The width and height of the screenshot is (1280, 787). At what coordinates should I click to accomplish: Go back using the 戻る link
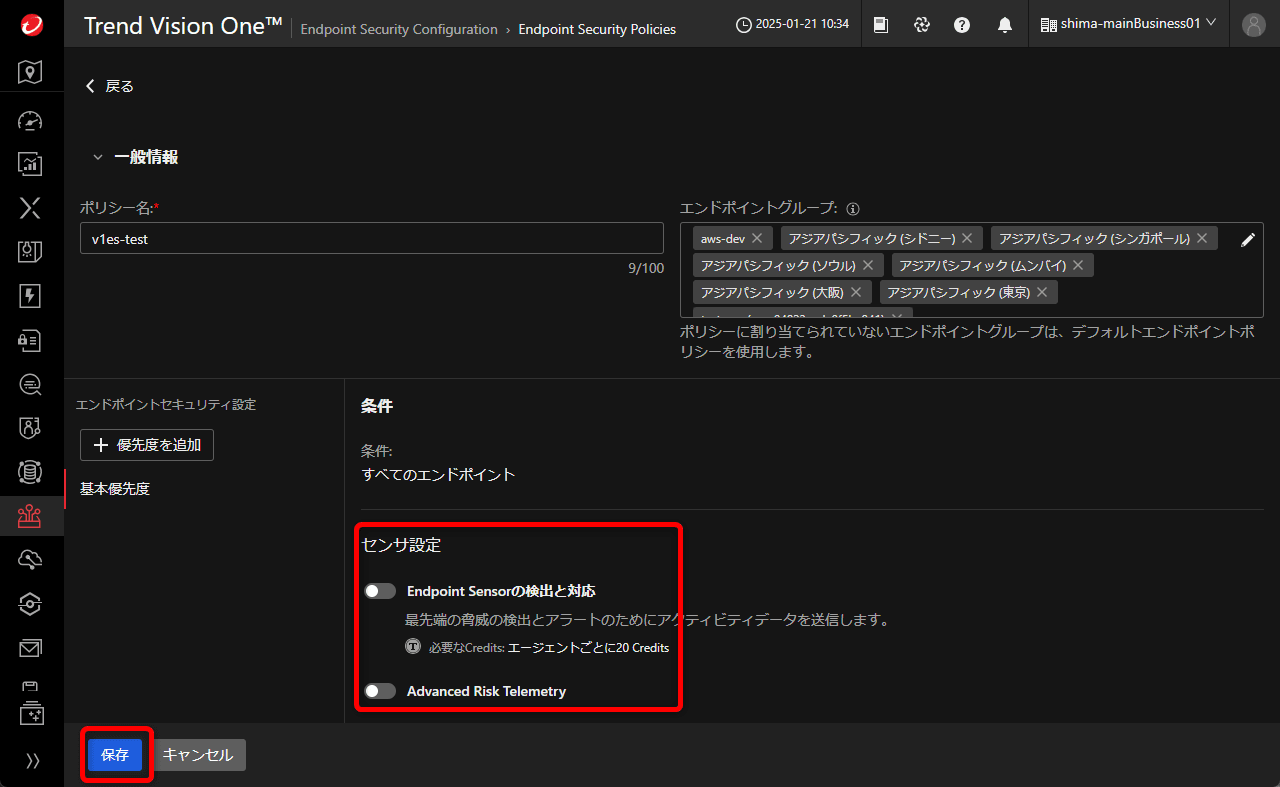[x=110, y=86]
